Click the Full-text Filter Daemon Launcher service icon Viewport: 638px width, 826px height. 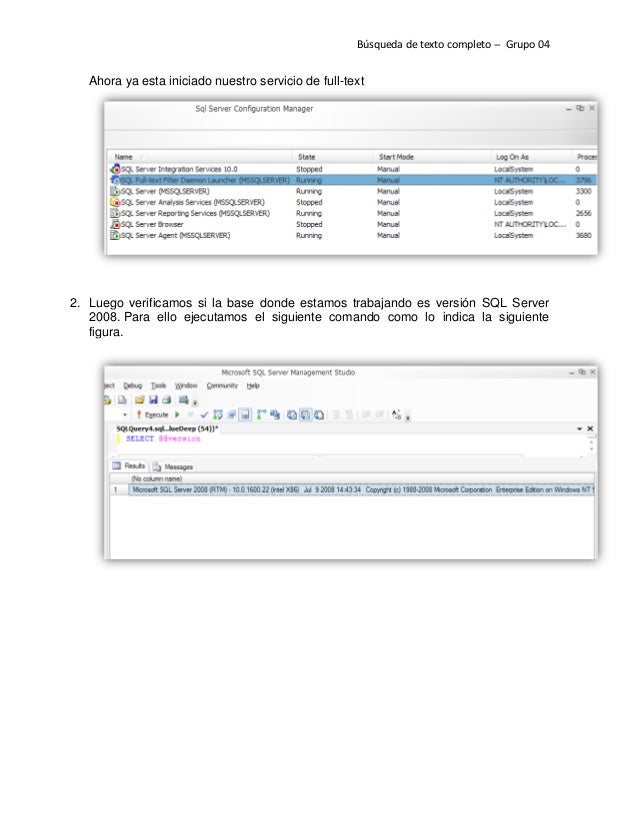(115, 180)
